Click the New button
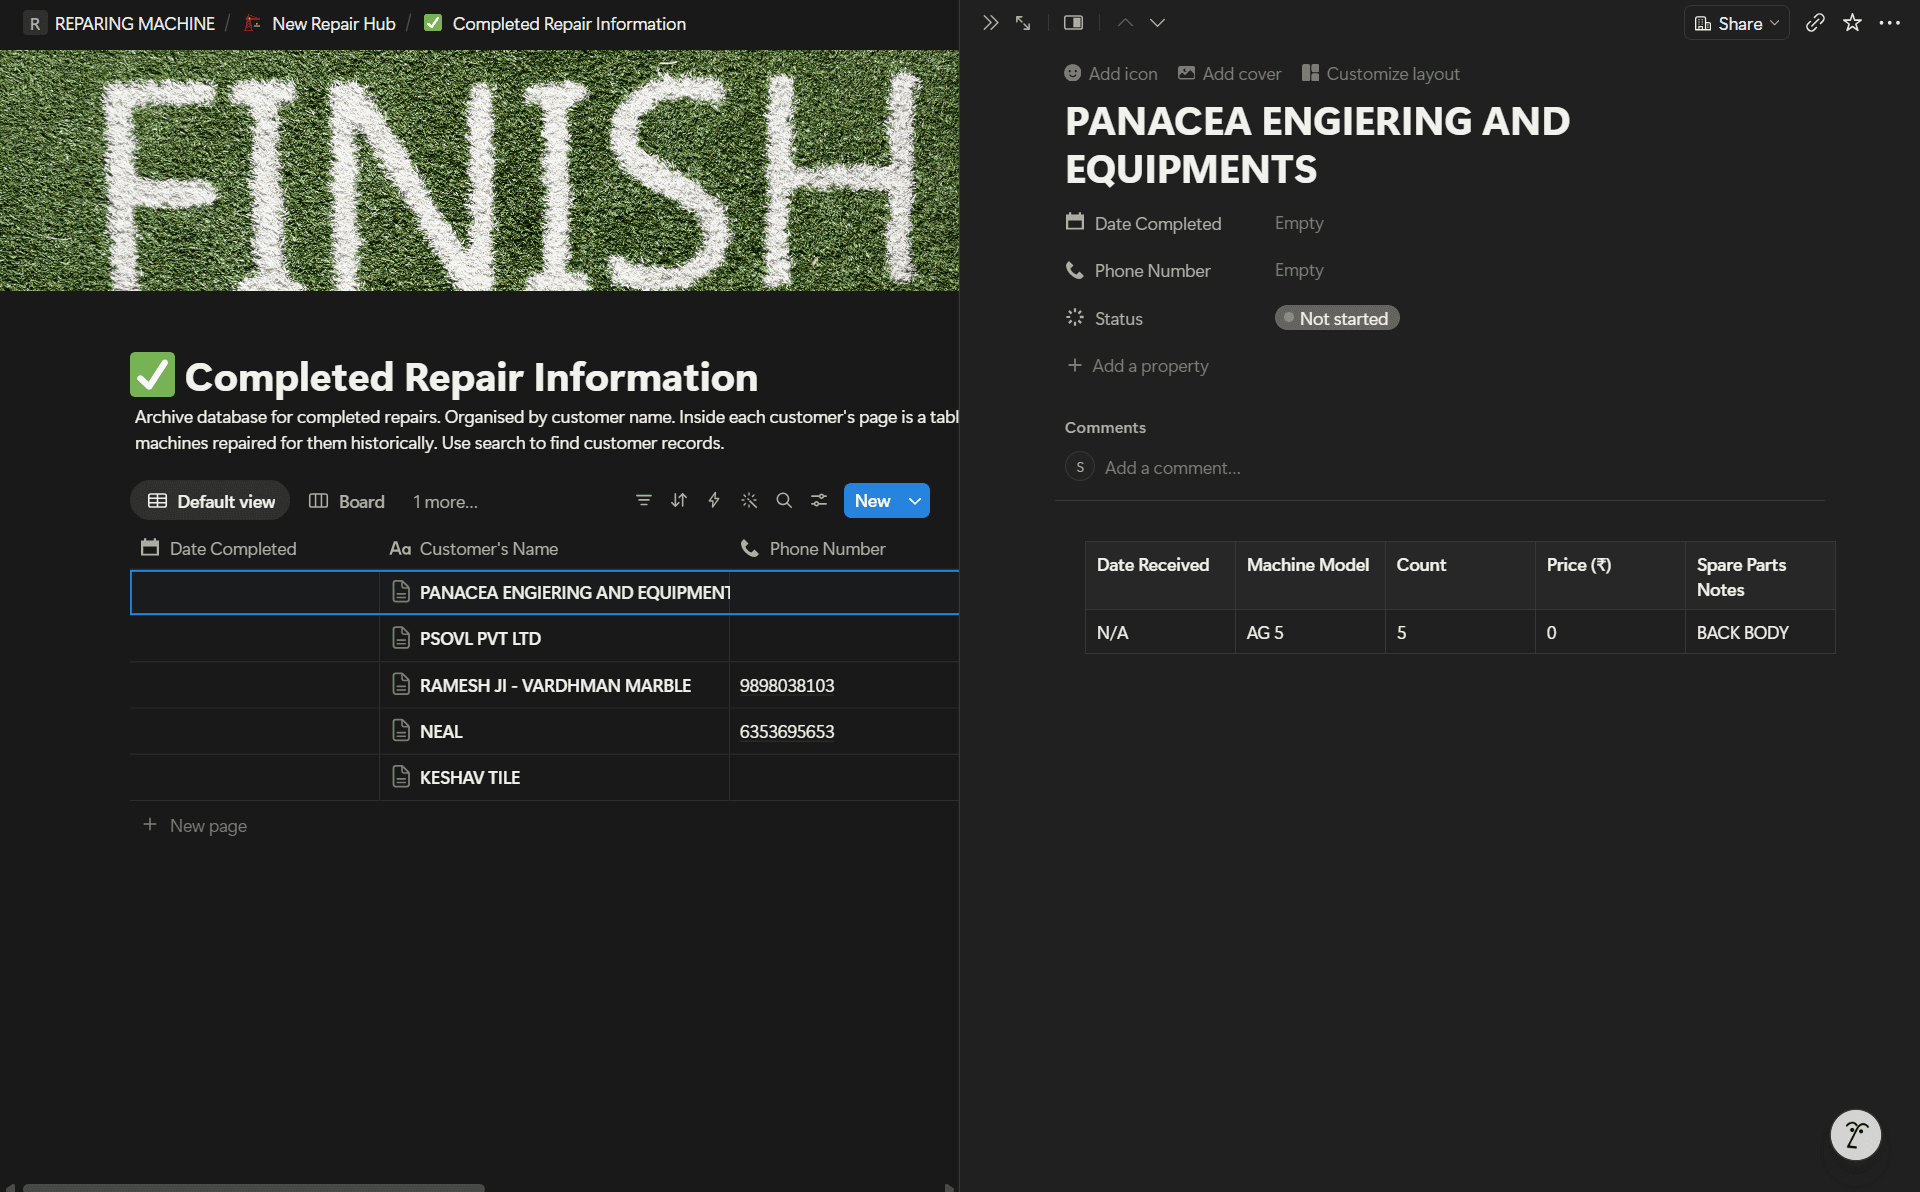Image resolution: width=1920 pixels, height=1192 pixels. [872, 501]
